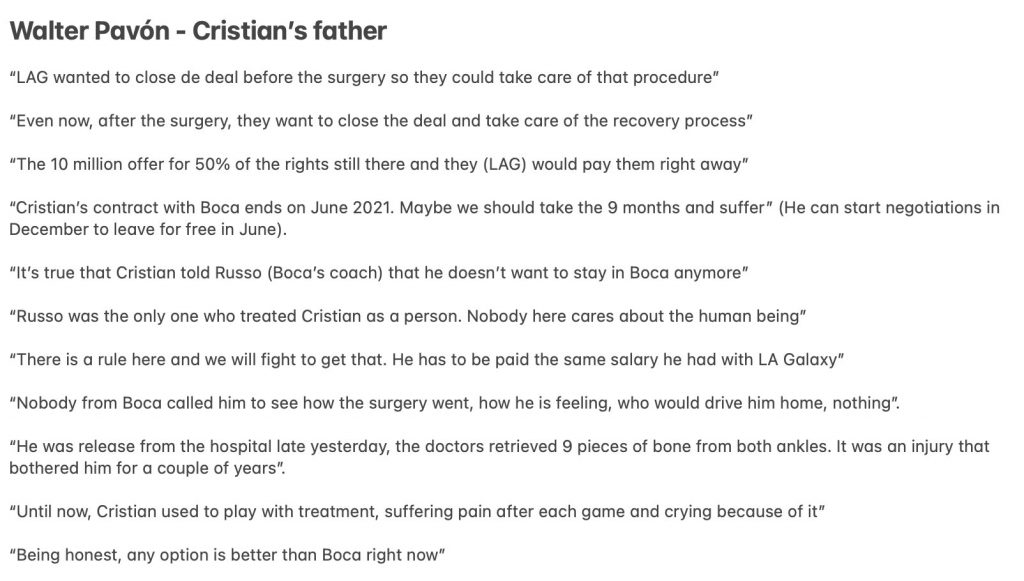1024x581 pixels.
Task: Click the heading Walter Pavón - Cristian's father
Action: (x=198, y=31)
